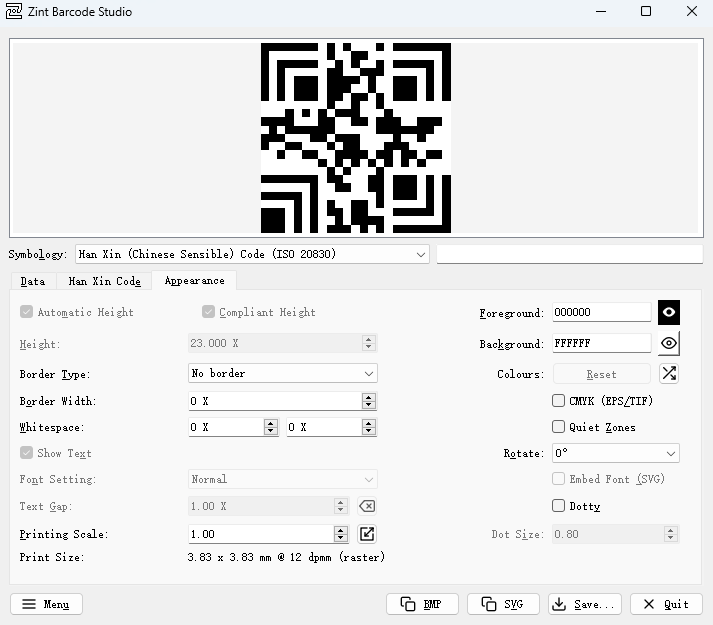Enable the CMYK (EPS/TIF) checkbox
This screenshot has width=713, height=625.
(x=559, y=401)
